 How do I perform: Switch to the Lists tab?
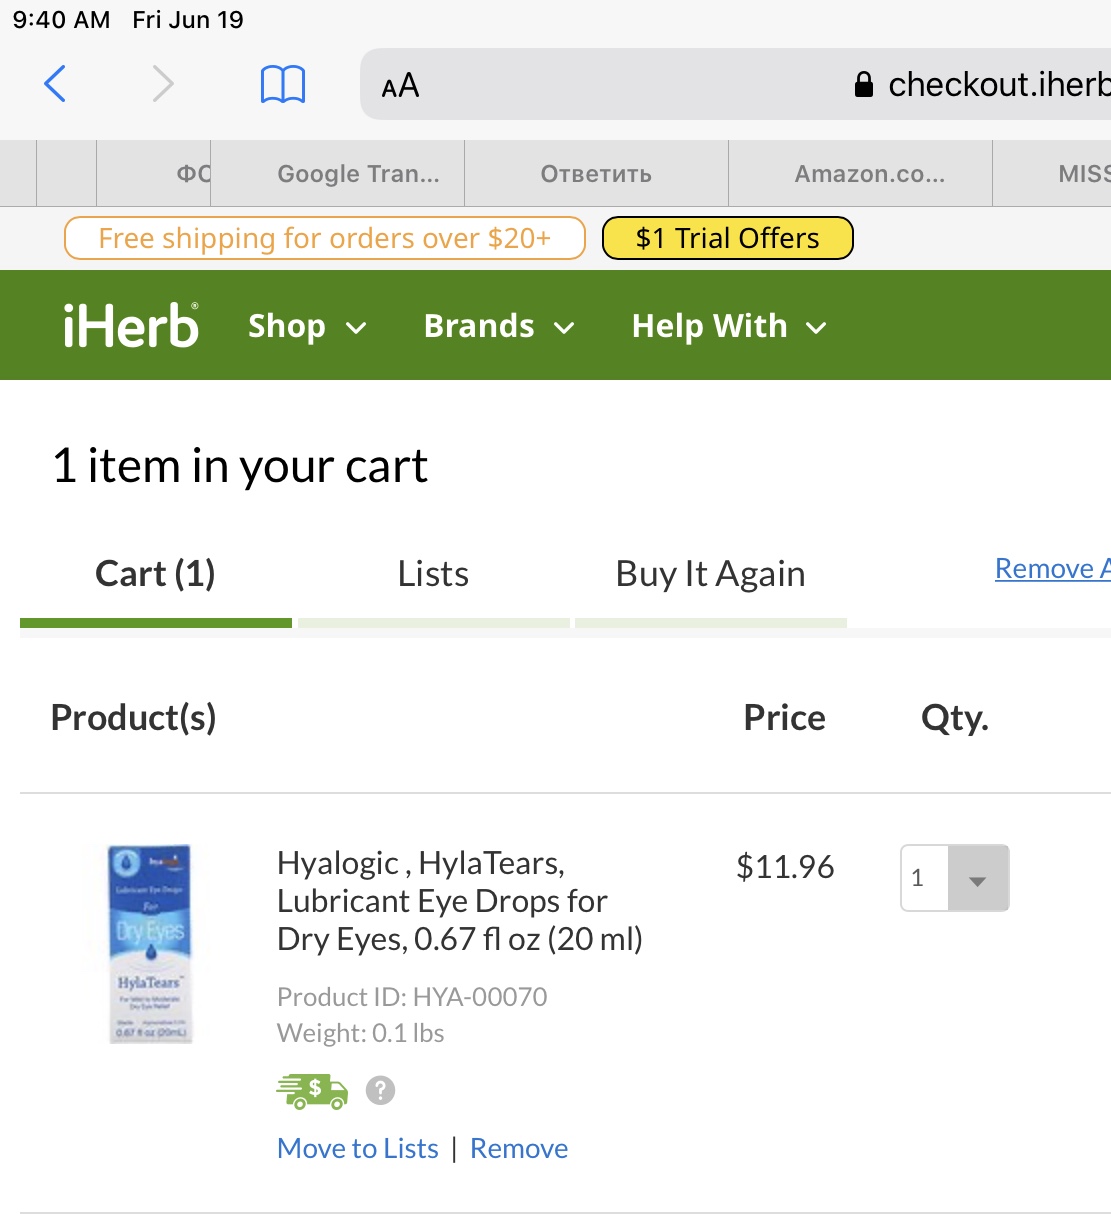point(433,574)
